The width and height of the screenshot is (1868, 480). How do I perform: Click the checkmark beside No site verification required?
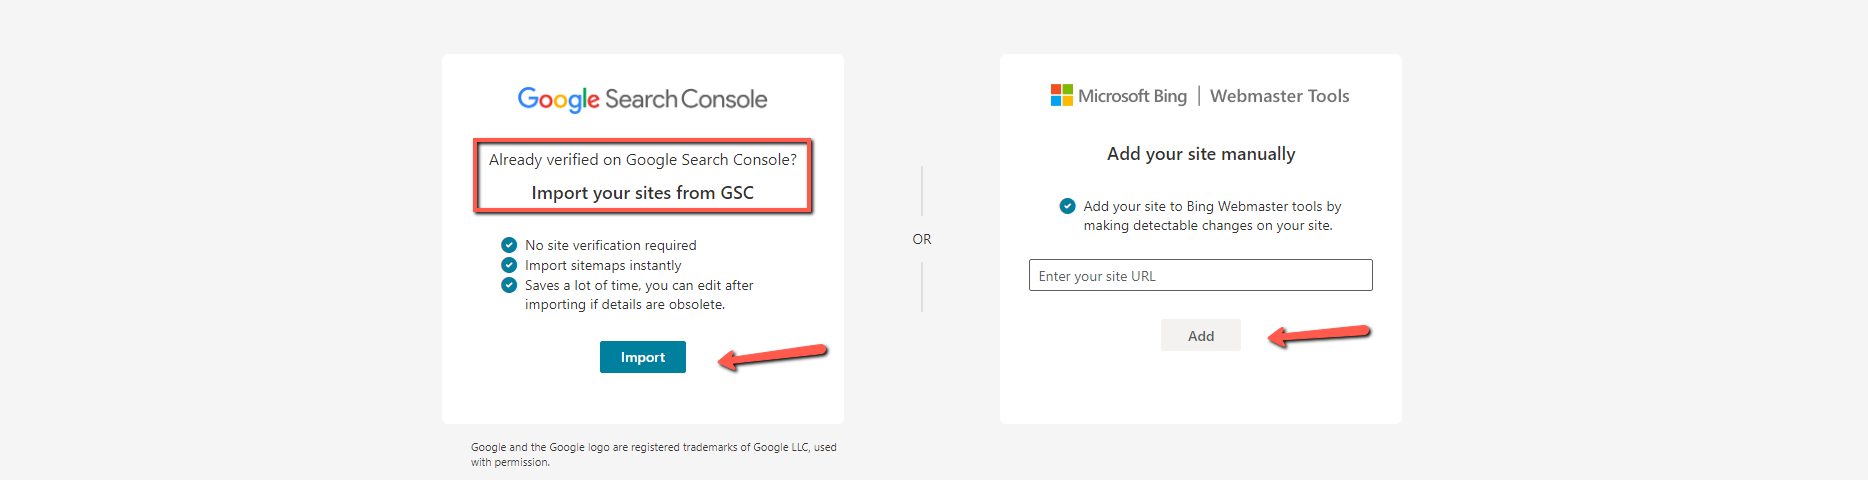point(509,245)
